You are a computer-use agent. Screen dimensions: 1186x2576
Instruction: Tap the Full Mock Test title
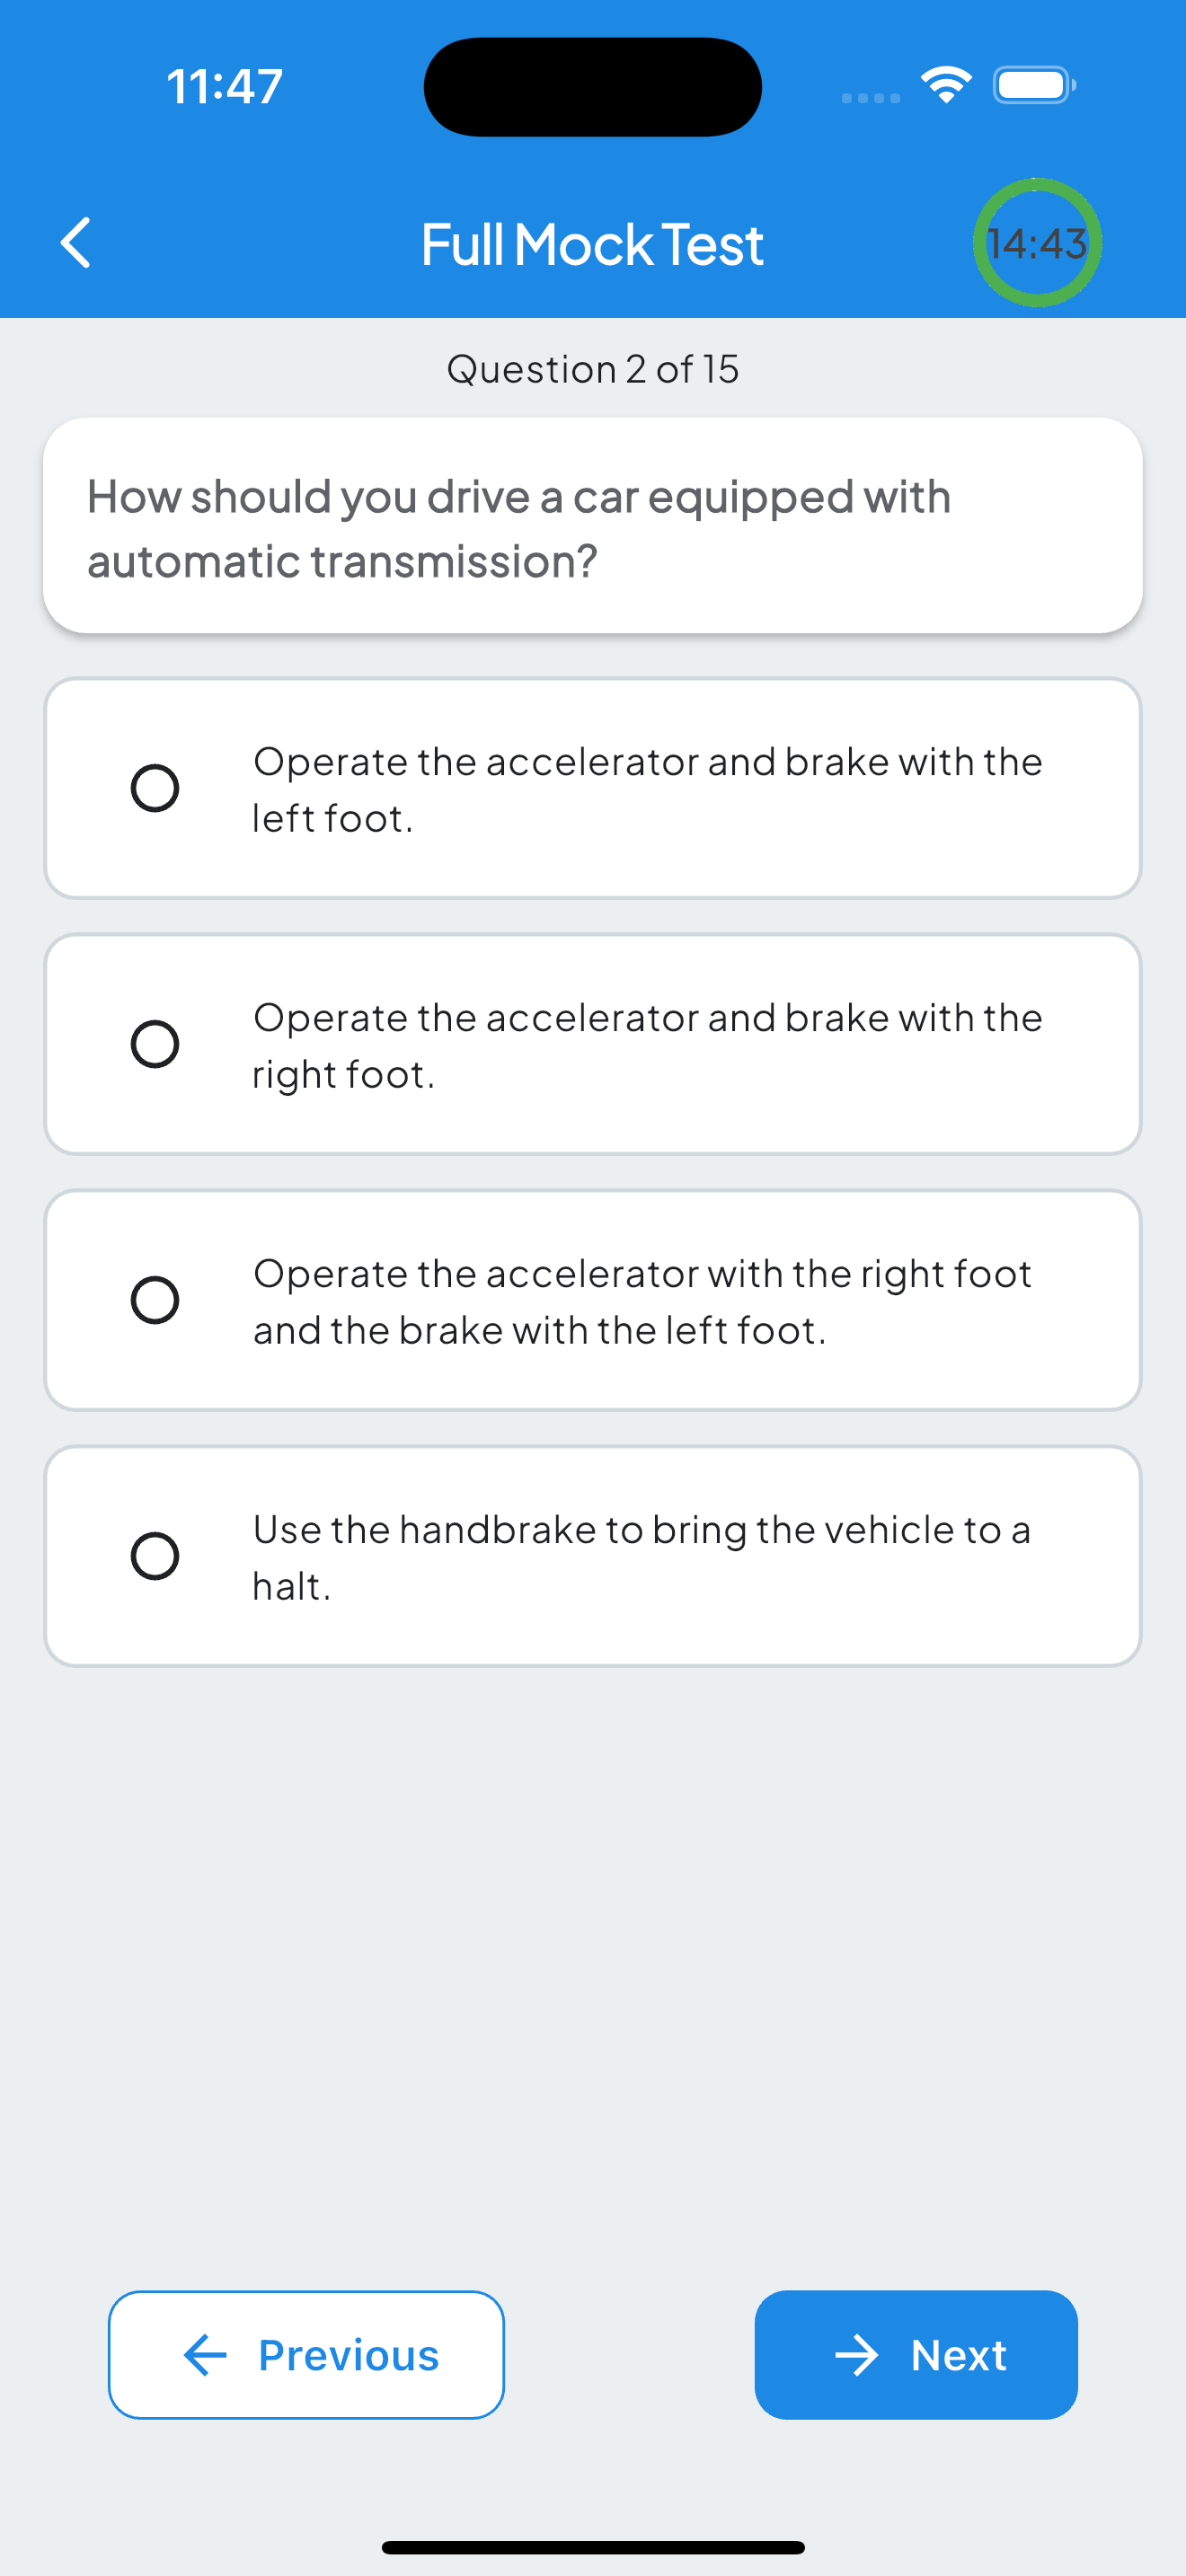[592, 245]
